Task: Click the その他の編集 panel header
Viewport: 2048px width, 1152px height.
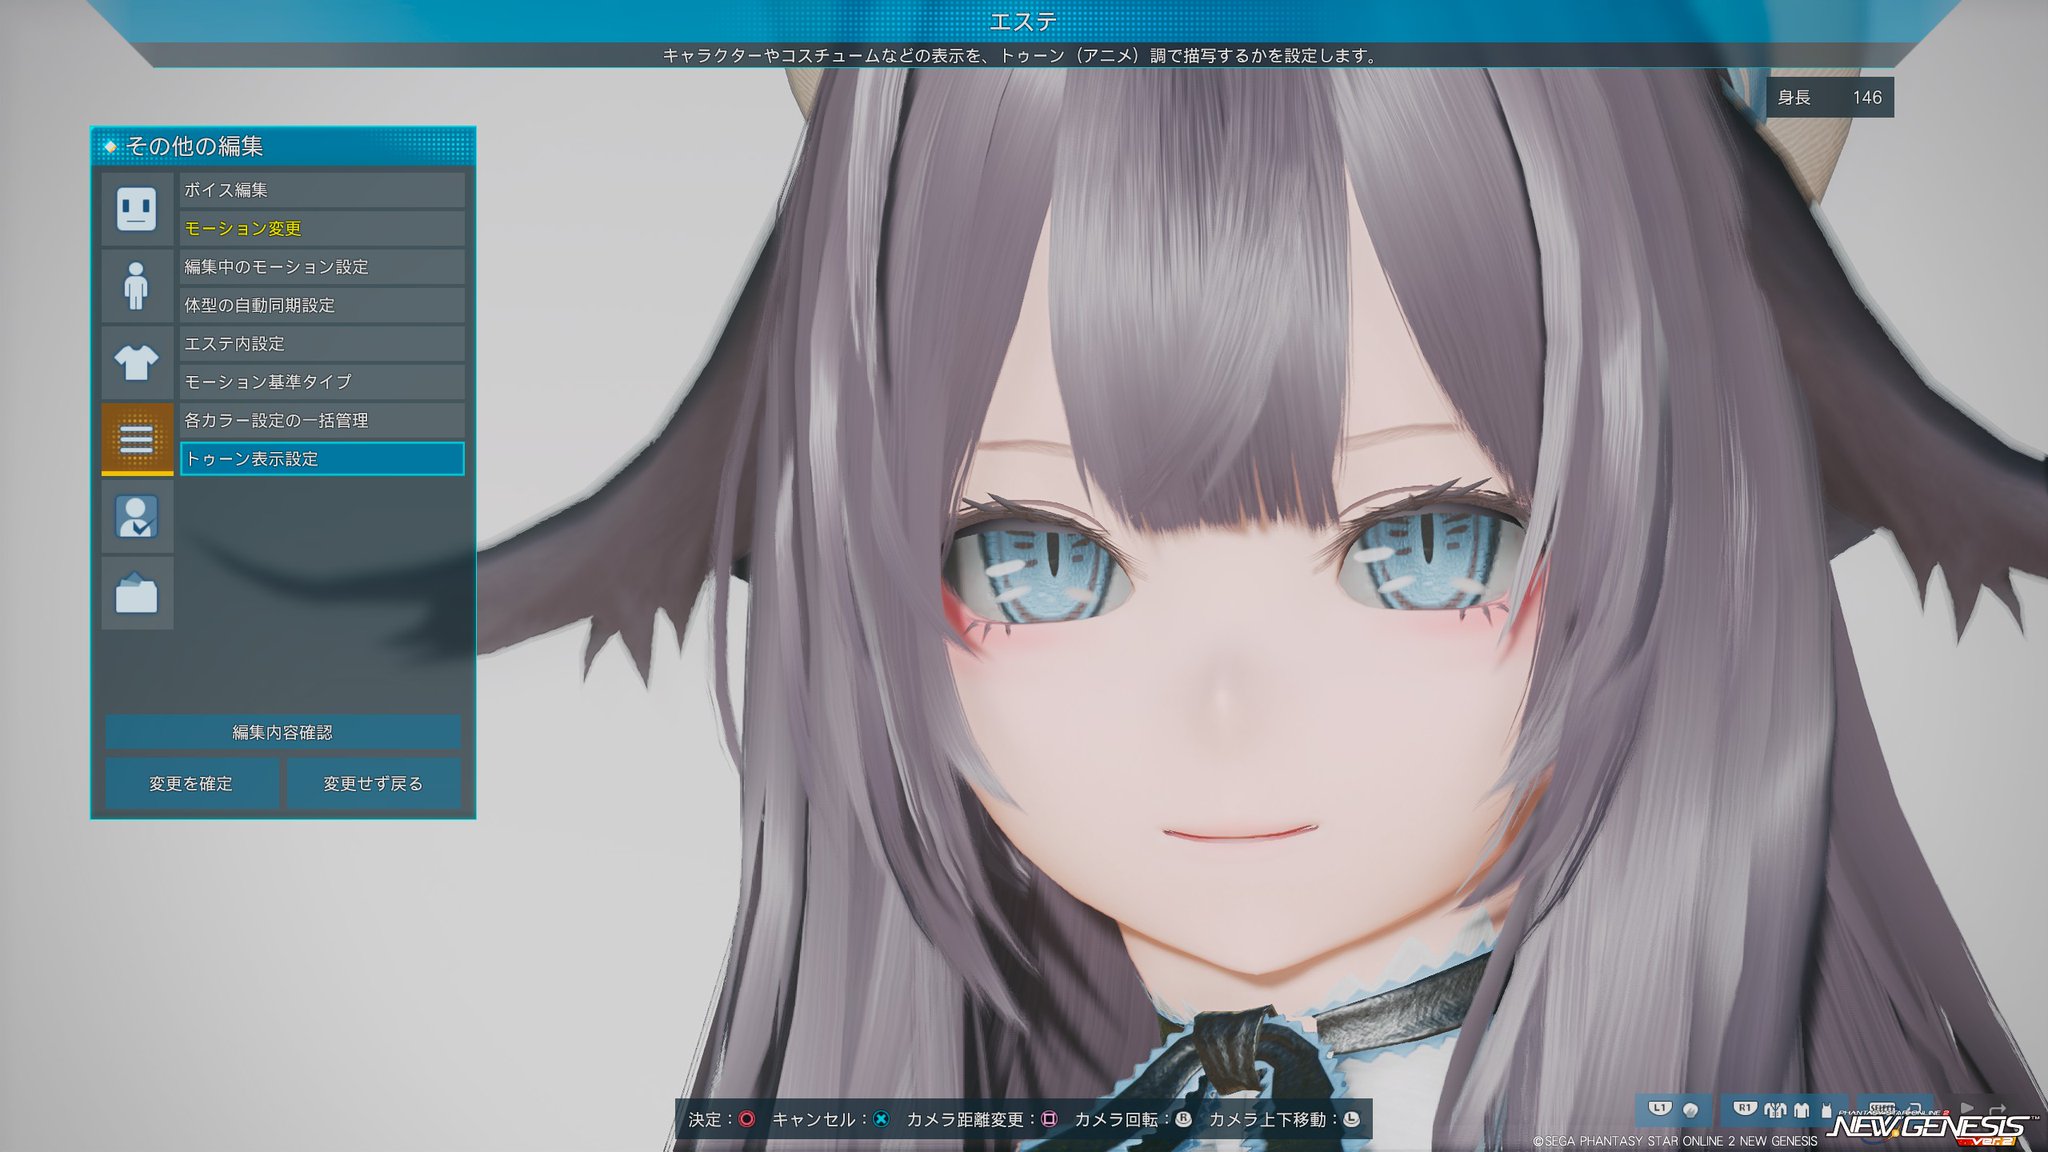Action: pyautogui.click(x=283, y=146)
